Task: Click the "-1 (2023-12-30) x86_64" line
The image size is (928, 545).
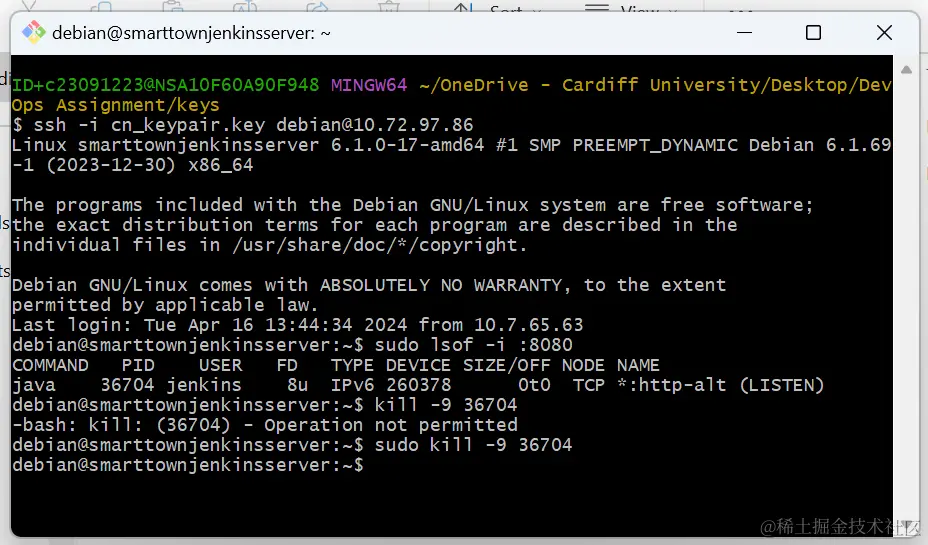Action: tap(133, 165)
